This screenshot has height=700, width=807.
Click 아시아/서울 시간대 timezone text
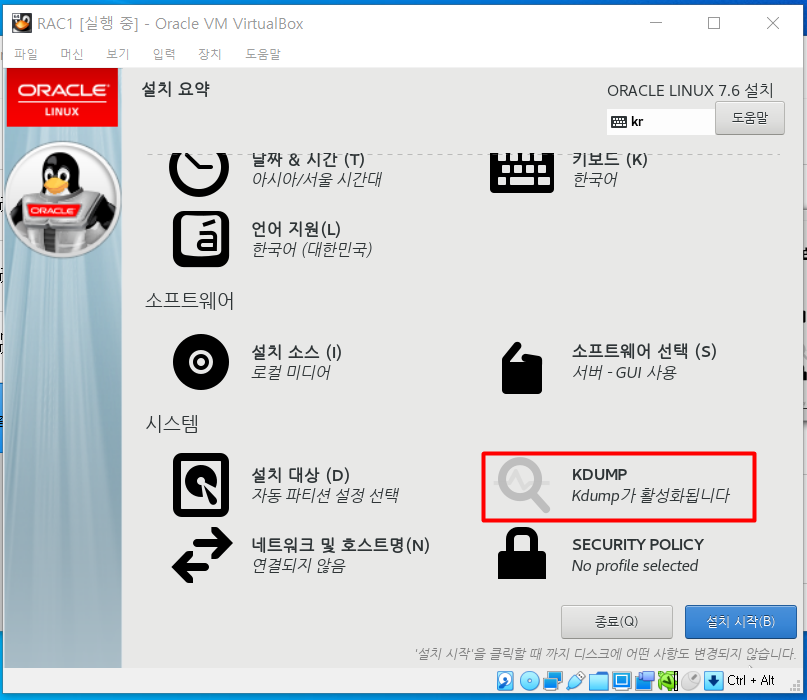tap(317, 179)
